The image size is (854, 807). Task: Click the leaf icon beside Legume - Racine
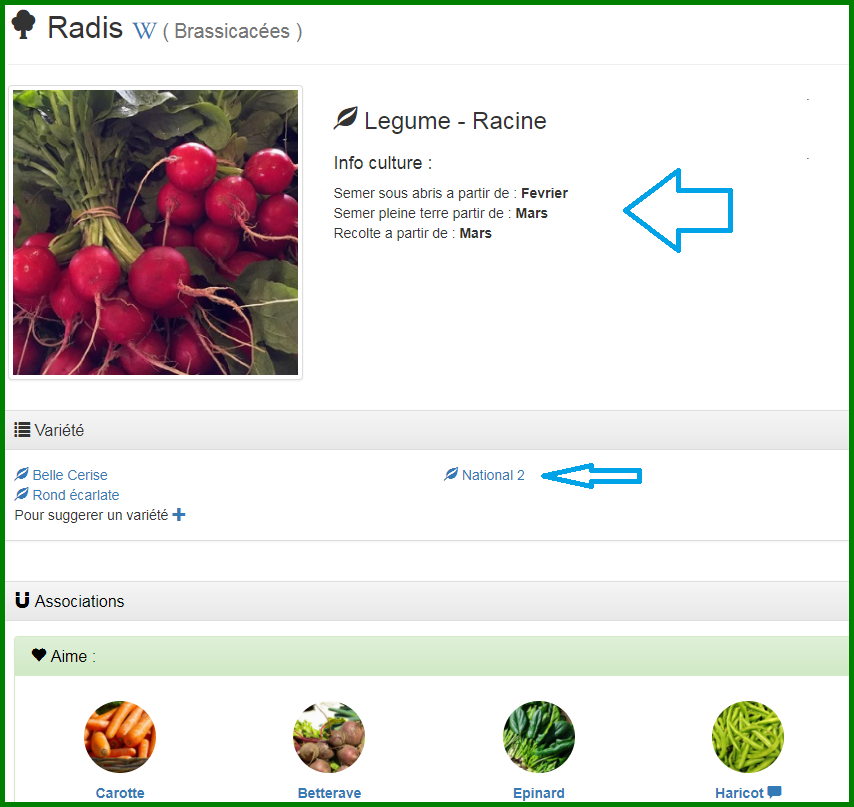pos(345,118)
